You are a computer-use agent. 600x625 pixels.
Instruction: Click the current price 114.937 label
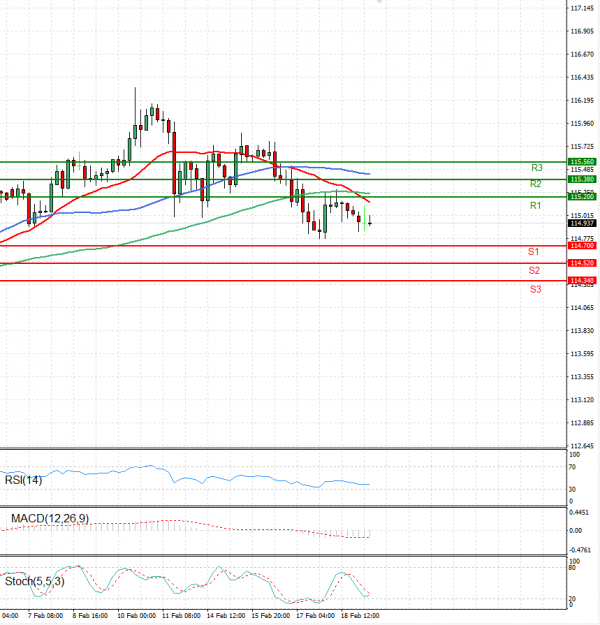coord(582,223)
